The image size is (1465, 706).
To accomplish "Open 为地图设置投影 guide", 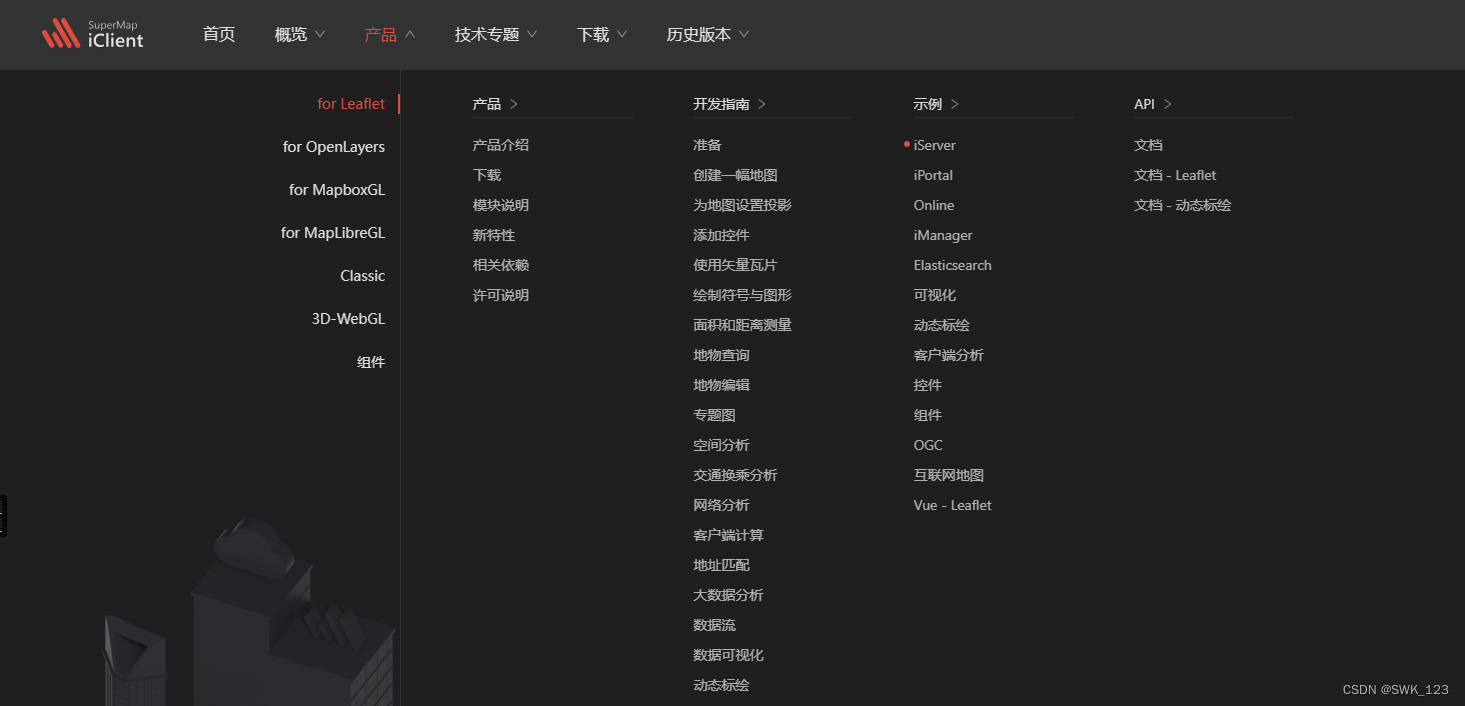I will point(742,205).
